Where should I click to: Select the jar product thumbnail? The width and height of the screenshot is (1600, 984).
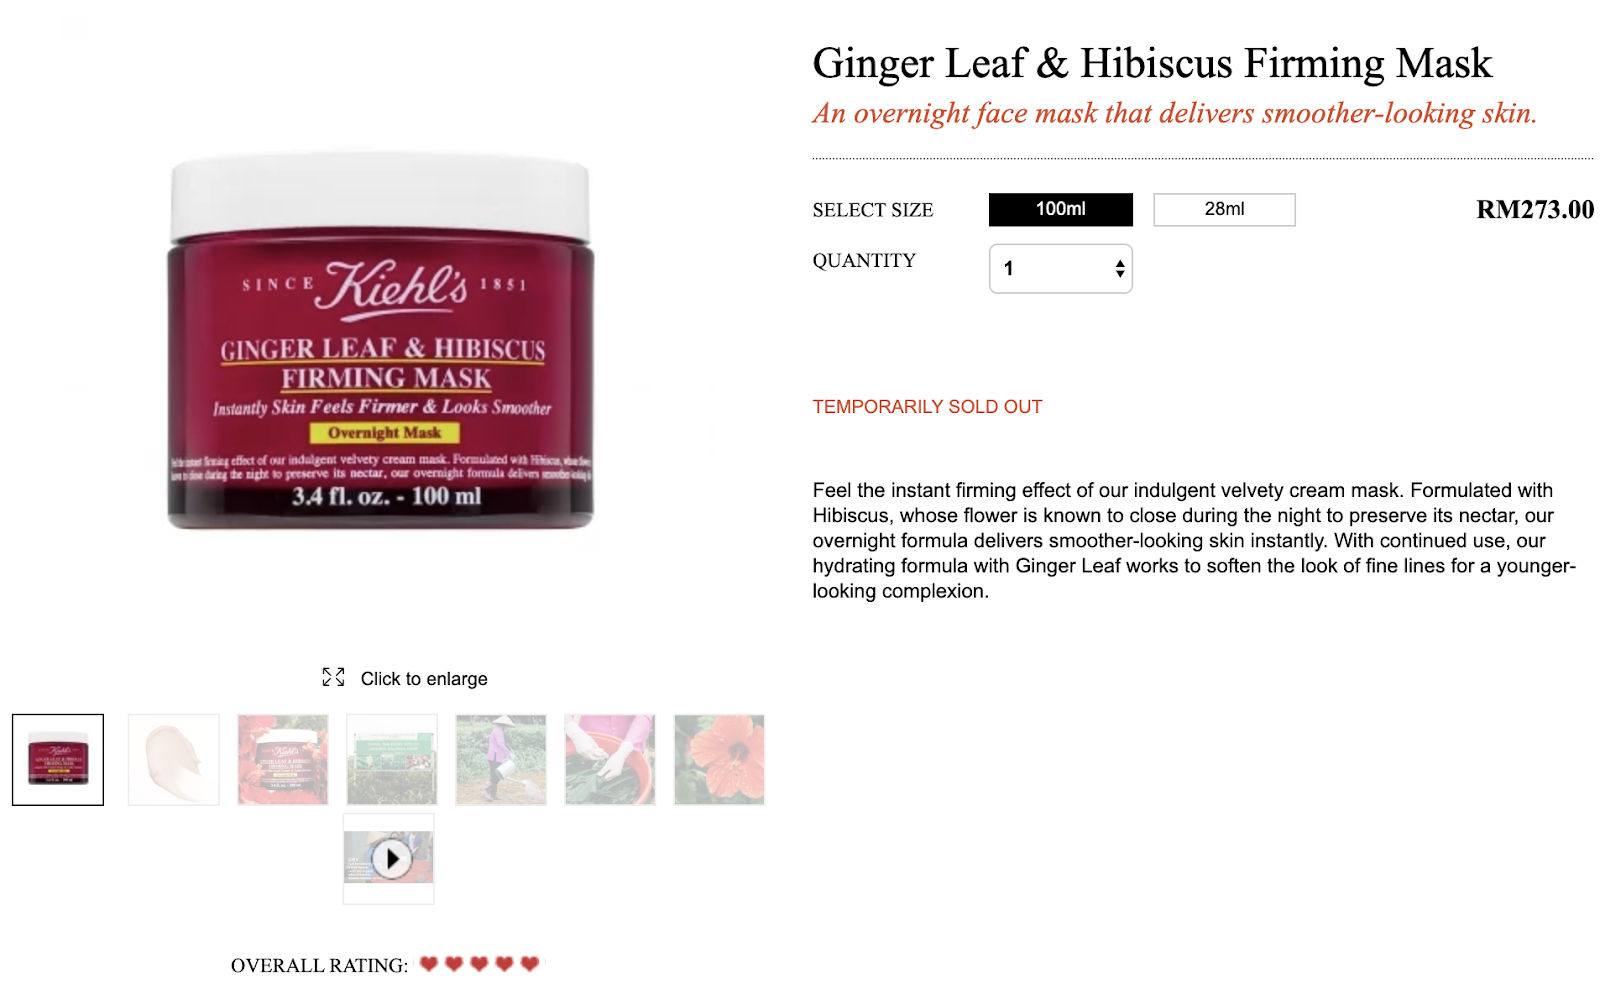[x=58, y=760]
